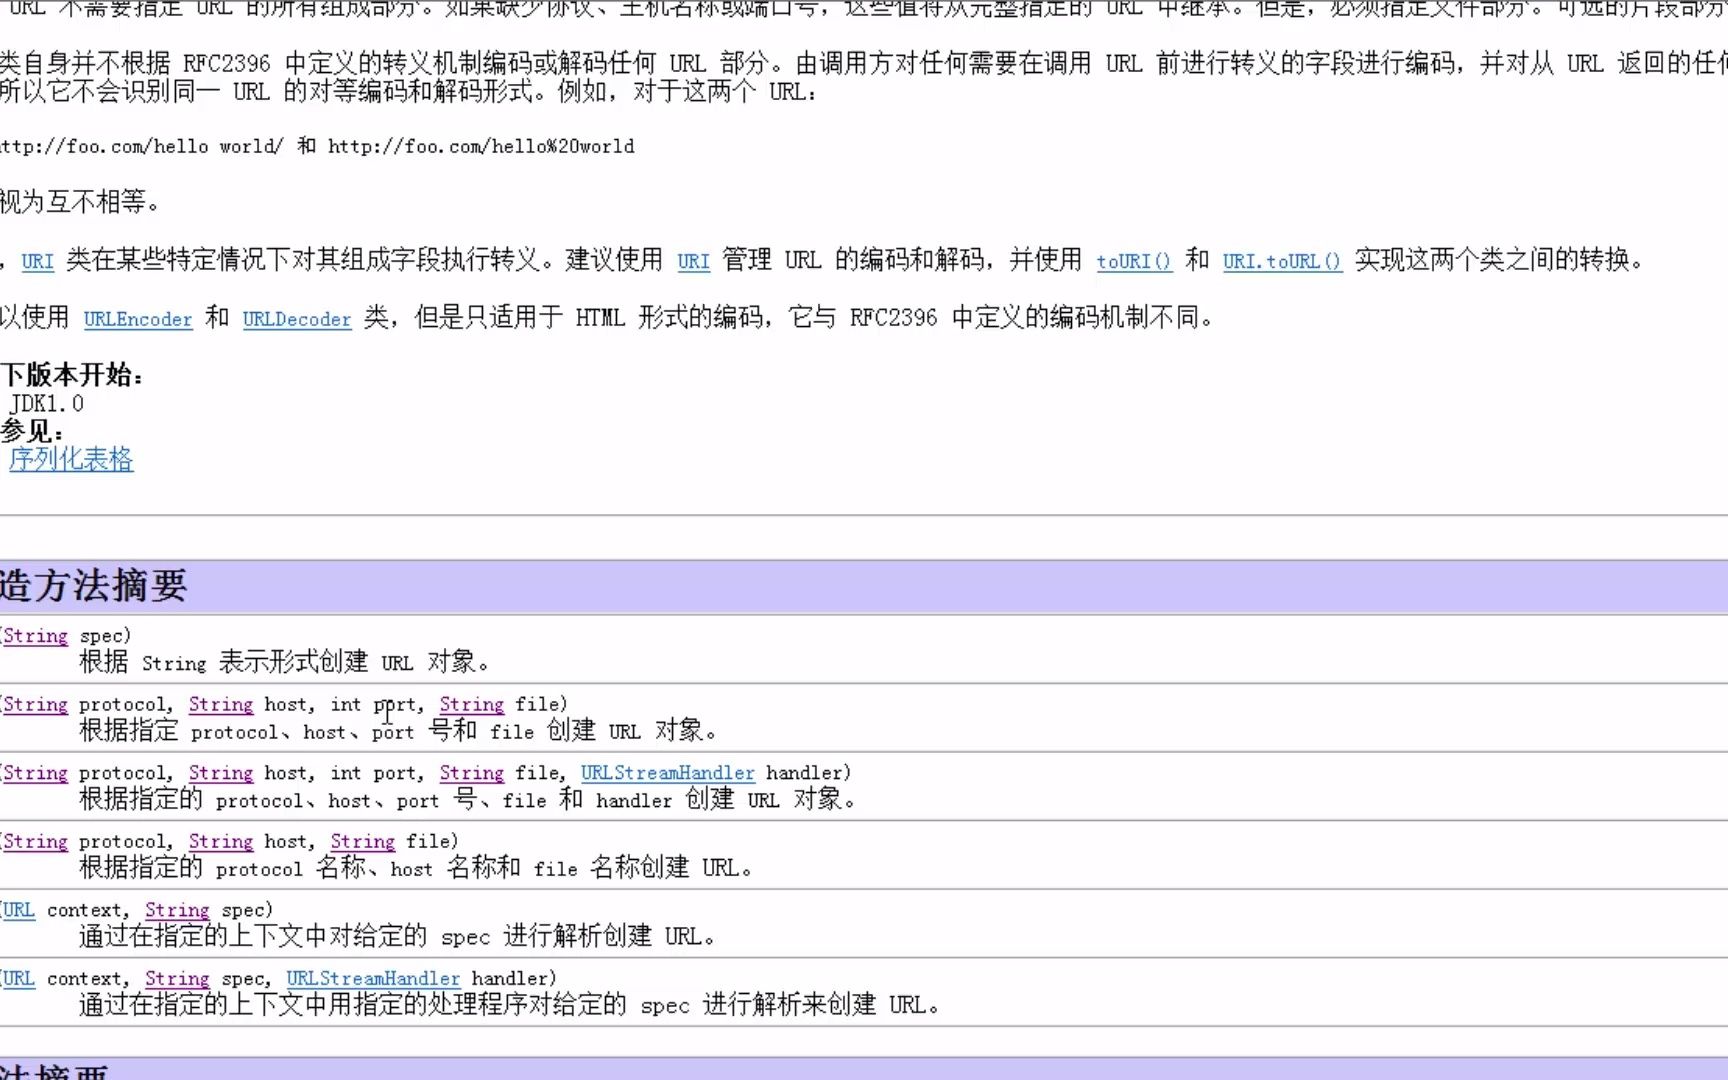Click the example URL 'http://foo.com/hello%20world'
The height and width of the screenshot is (1080, 1728).
[x=481, y=147]
